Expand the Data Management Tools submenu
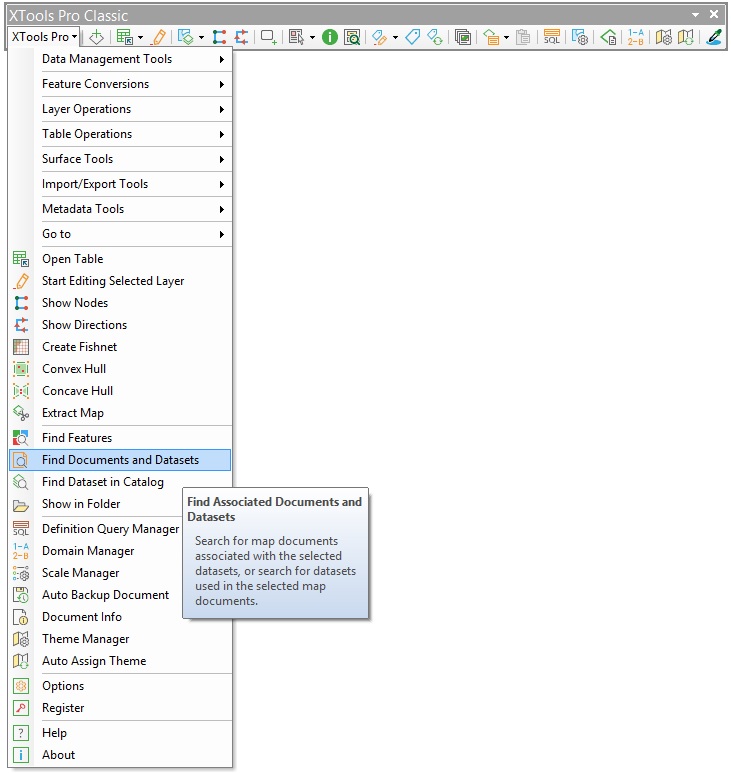This screenshot has width=731, height=773. (120, 59)
